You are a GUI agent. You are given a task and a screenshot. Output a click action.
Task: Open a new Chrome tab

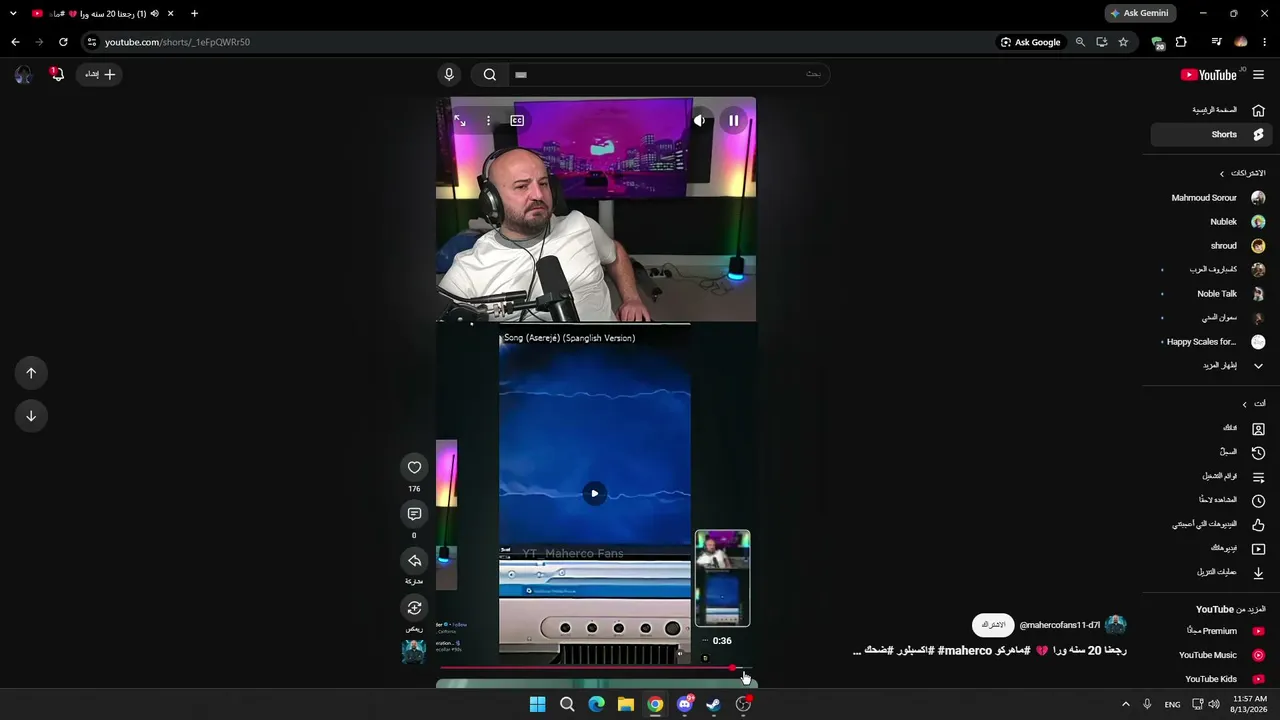pos(194,14)
